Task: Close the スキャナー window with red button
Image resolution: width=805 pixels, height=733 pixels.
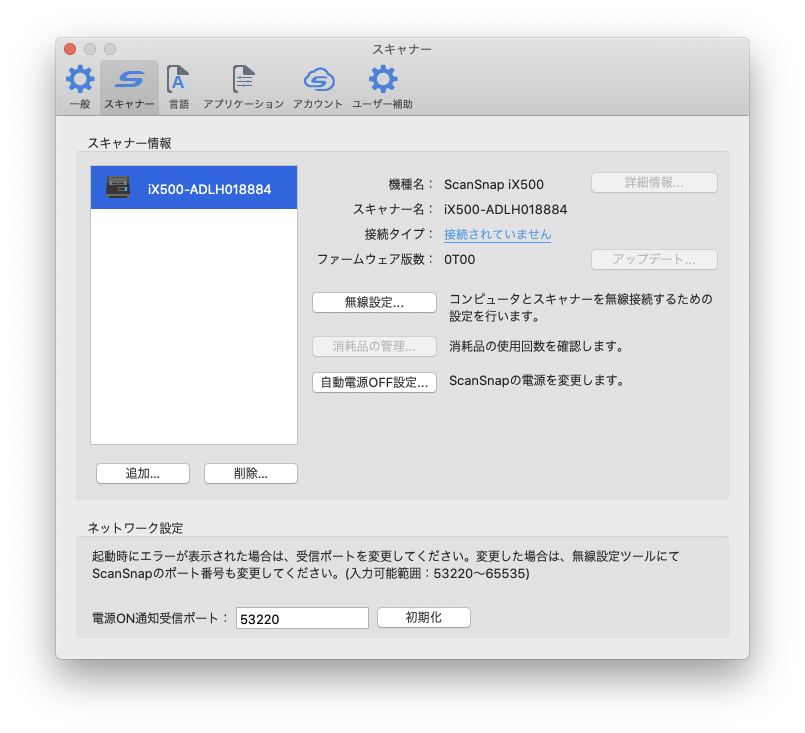Action: pyautogui.click(x=70, y=49)
